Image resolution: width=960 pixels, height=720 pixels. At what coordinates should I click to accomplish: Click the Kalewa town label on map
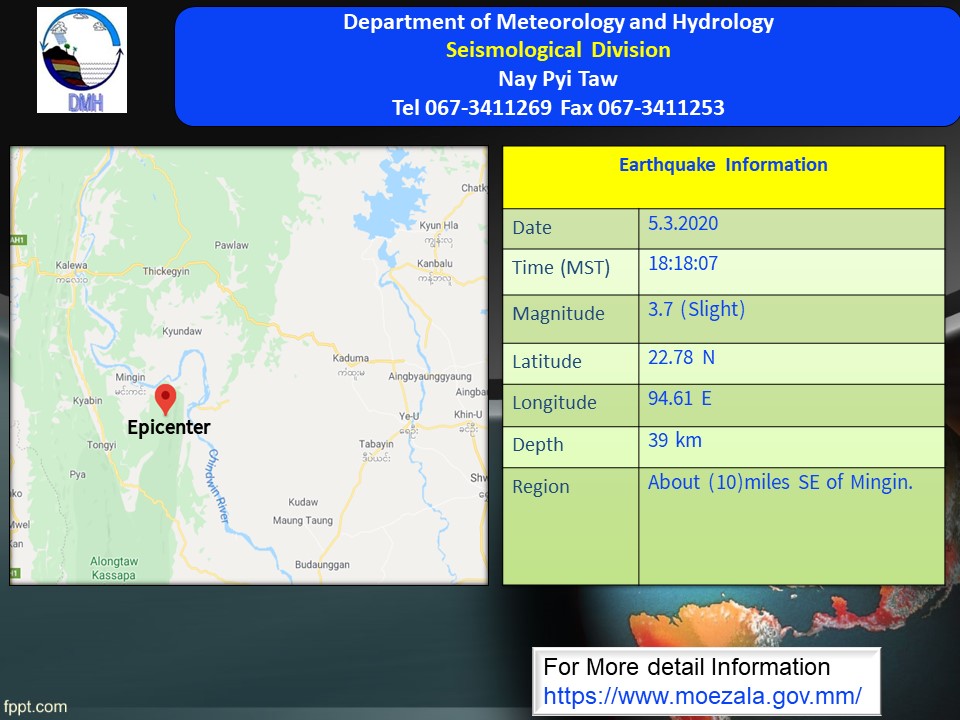coord(72,265)
